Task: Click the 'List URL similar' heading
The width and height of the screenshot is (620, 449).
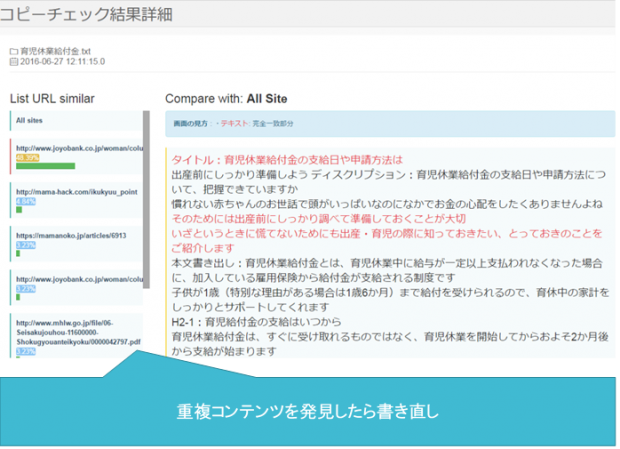Action: (52, 99)
